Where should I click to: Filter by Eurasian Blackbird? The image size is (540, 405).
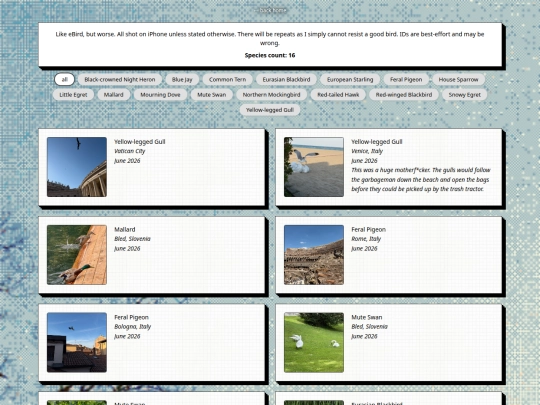pos(286,79)
